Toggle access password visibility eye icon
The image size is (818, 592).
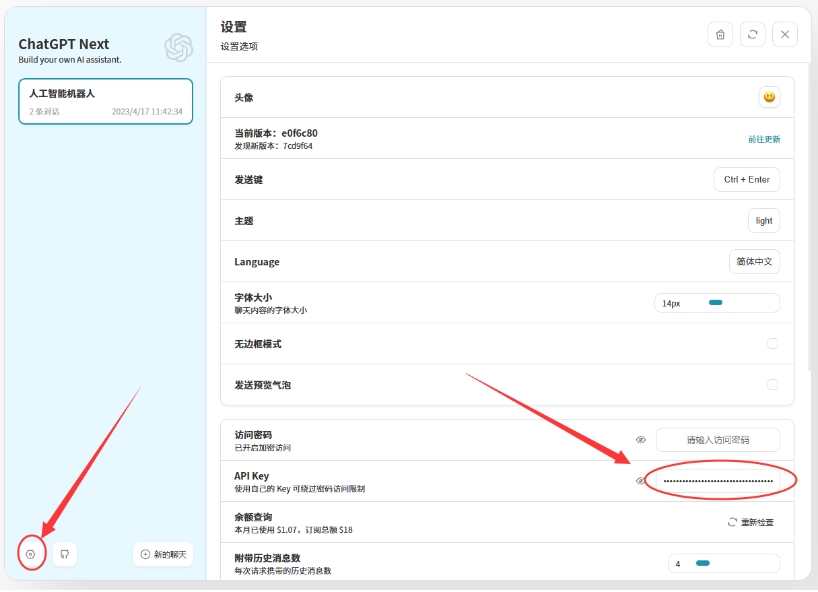coord(641,440)
